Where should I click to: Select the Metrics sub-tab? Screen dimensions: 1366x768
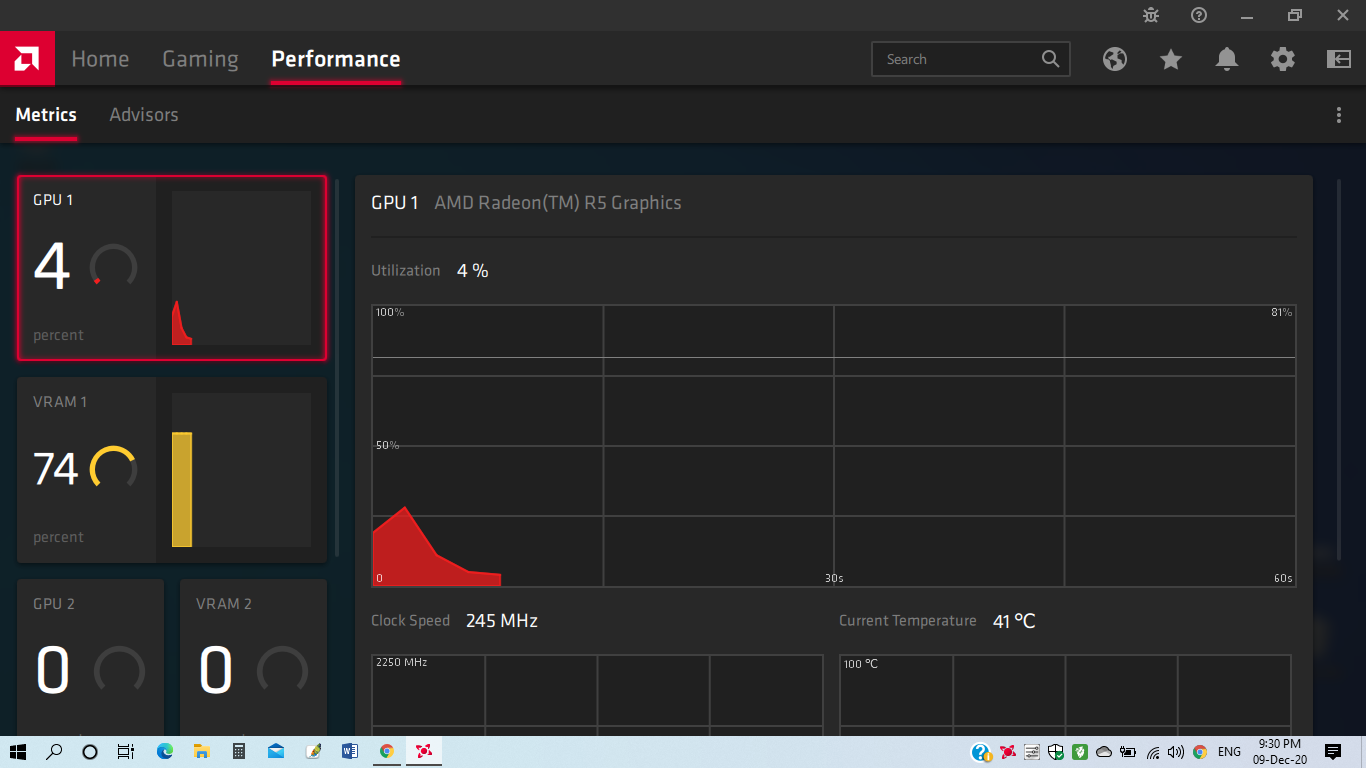point(46,115)
